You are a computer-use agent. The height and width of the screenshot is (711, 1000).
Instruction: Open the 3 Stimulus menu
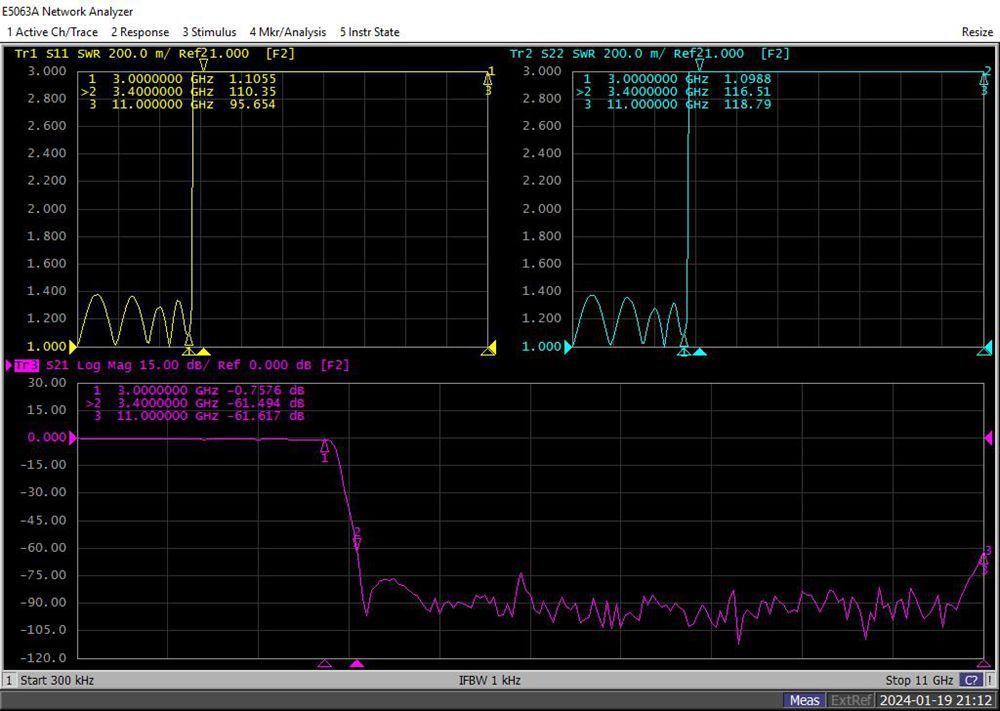[209, 32]
